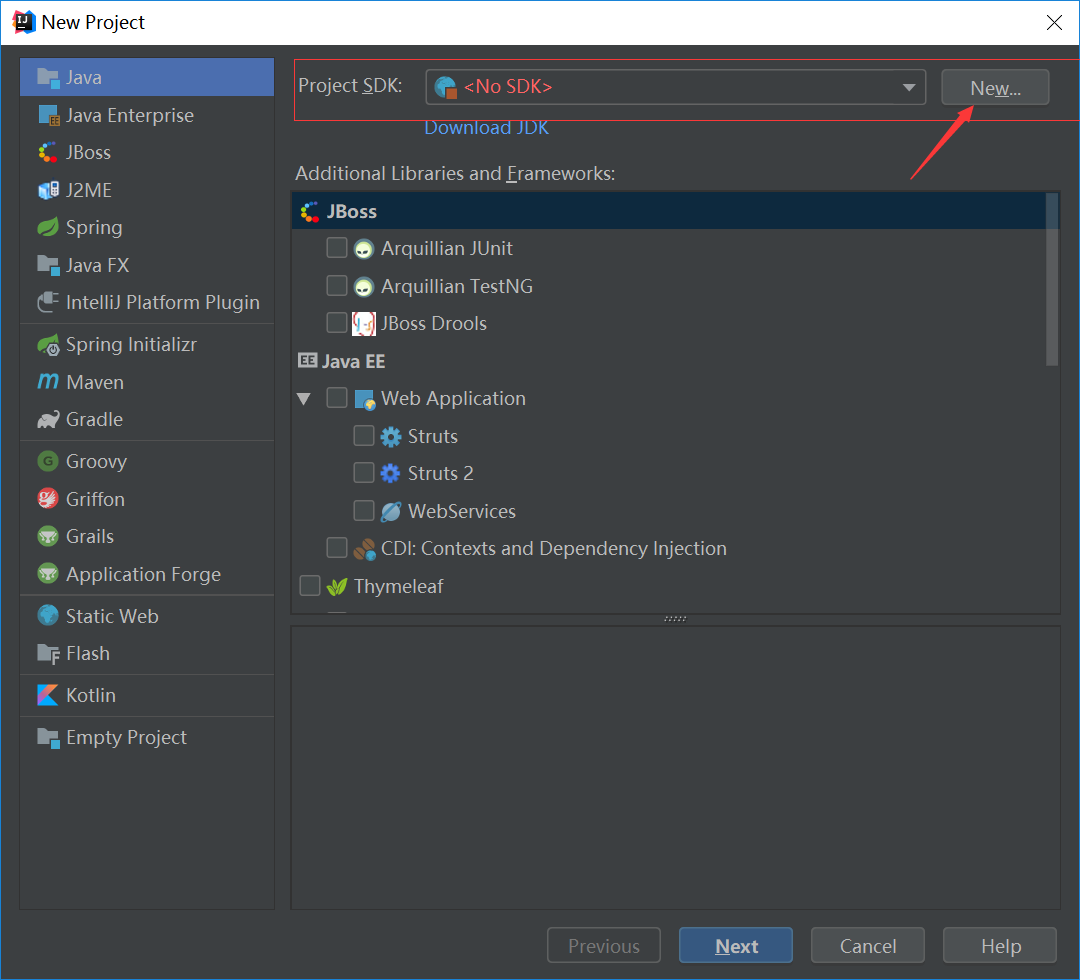Viewport: 1080px width, 980px height.
Task: Pick the J2ME project icon
Action: tap(48, 190)
